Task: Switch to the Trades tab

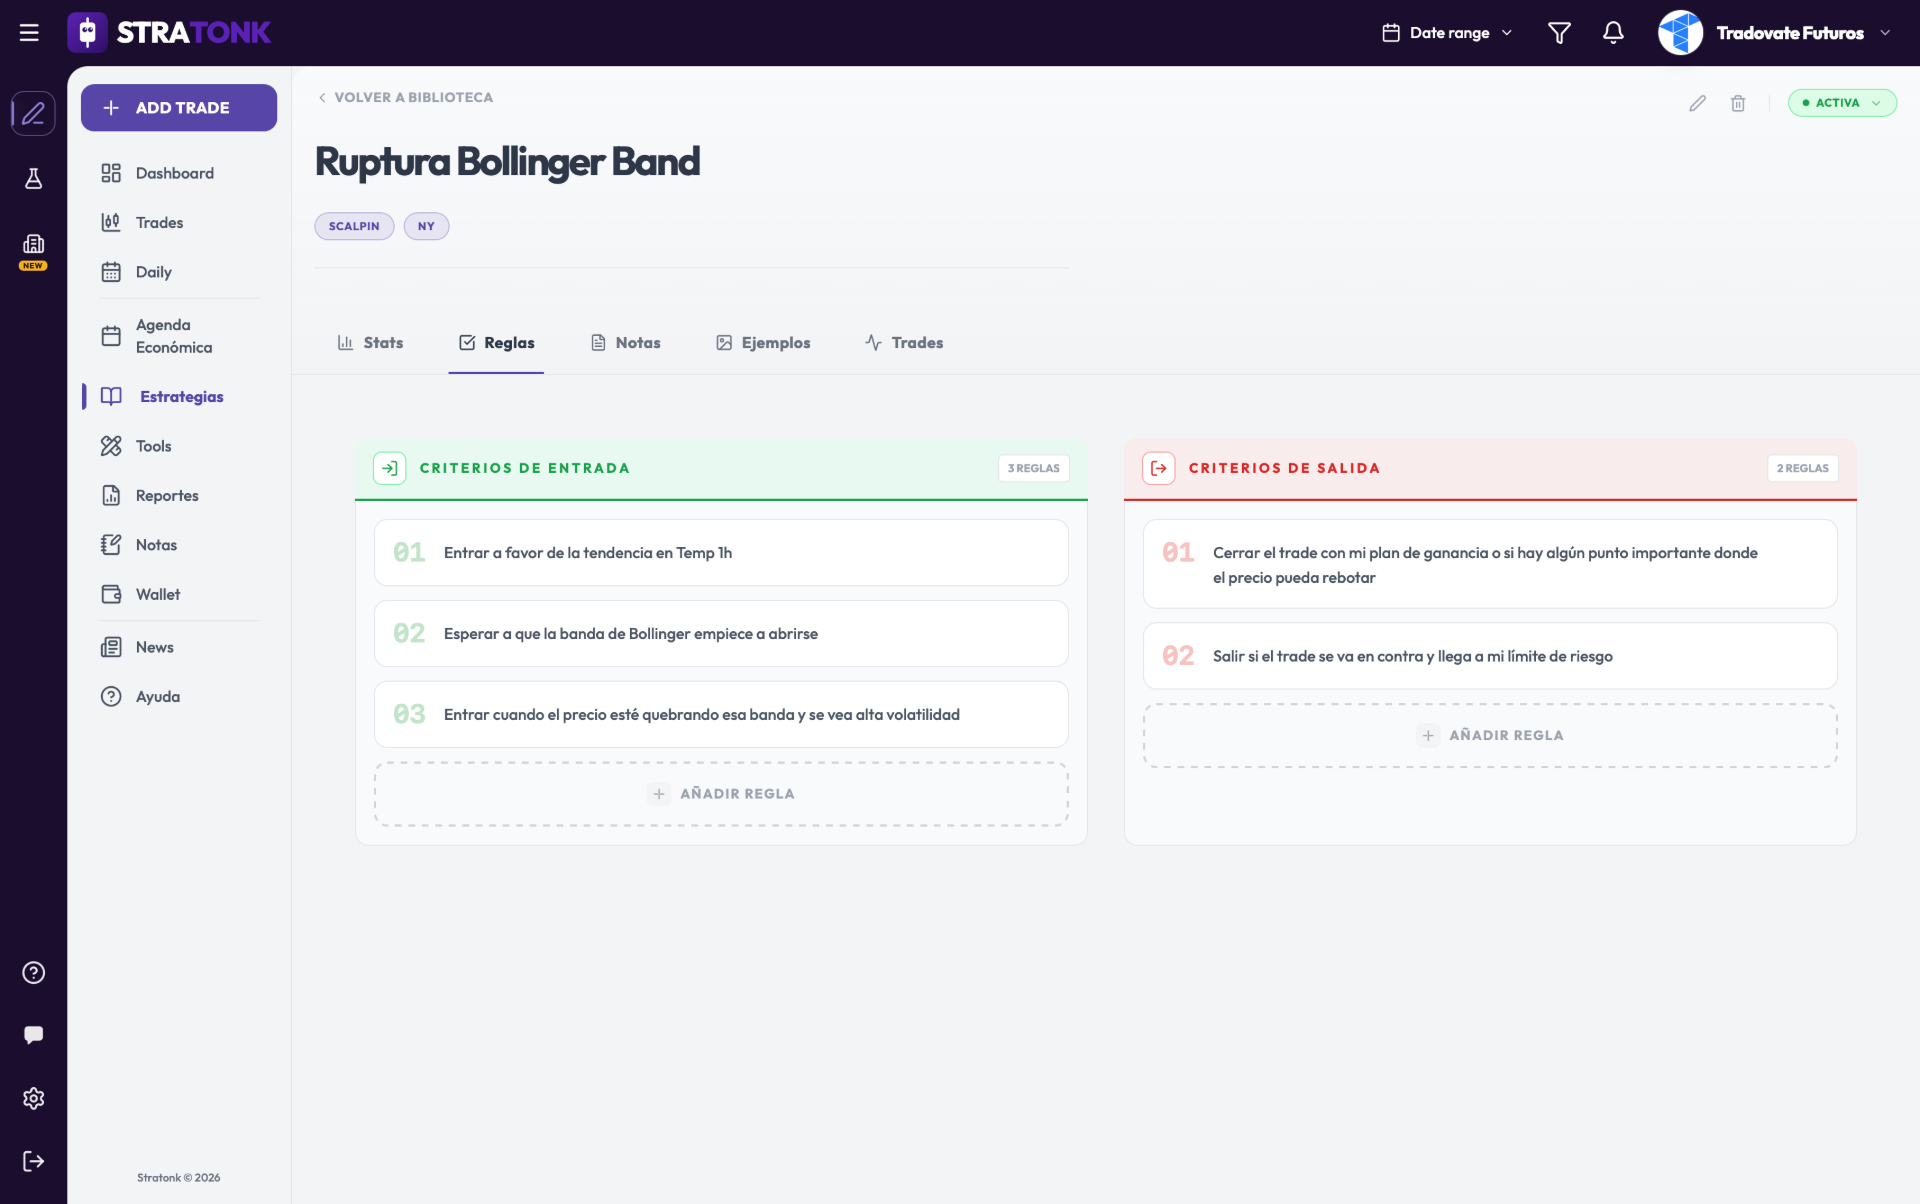Action: coord(904,343)
